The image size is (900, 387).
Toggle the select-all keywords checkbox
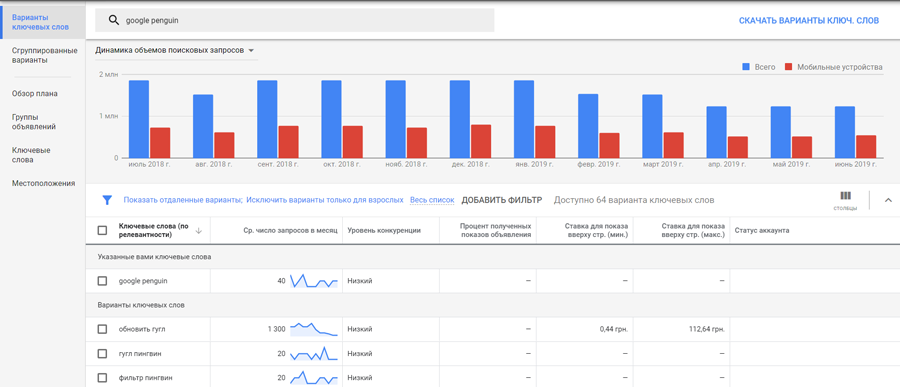point(102,230)
